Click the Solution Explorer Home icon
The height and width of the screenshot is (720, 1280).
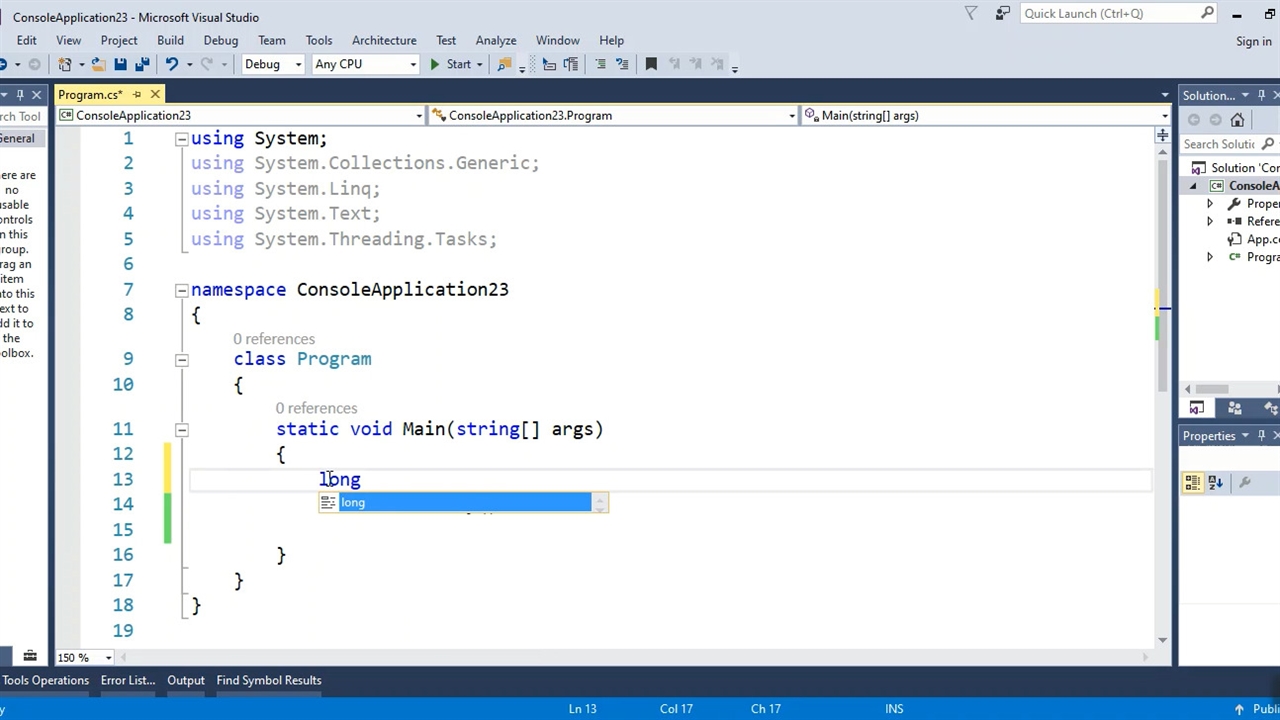point(1237,120)
